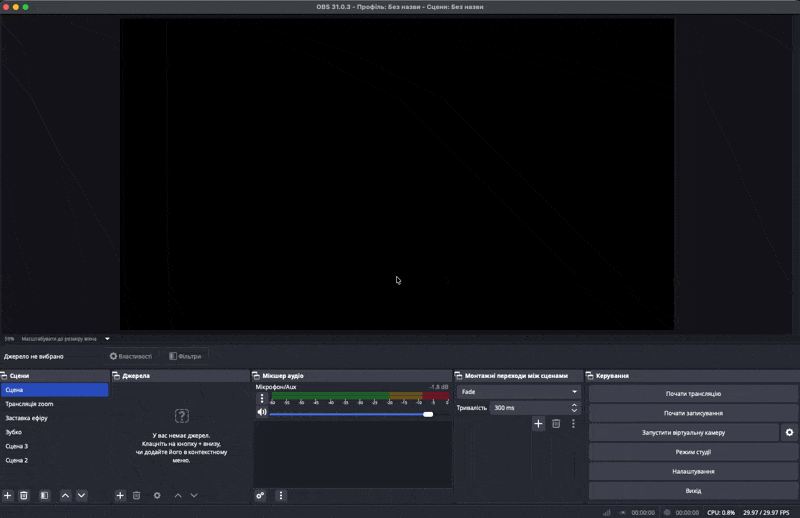This screenshot has width=800, height=518.
Task: Click Почати записування button
Action: tap(693, 413)
